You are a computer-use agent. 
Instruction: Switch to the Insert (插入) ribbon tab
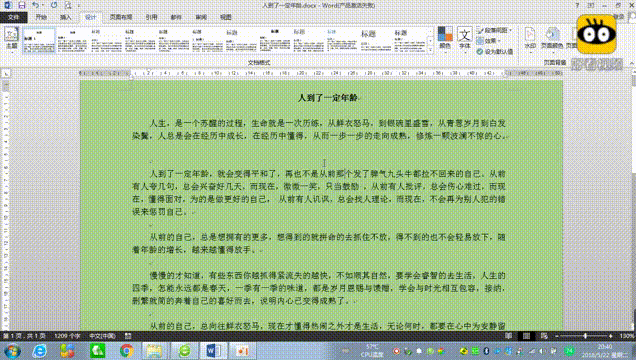point(65,17)
